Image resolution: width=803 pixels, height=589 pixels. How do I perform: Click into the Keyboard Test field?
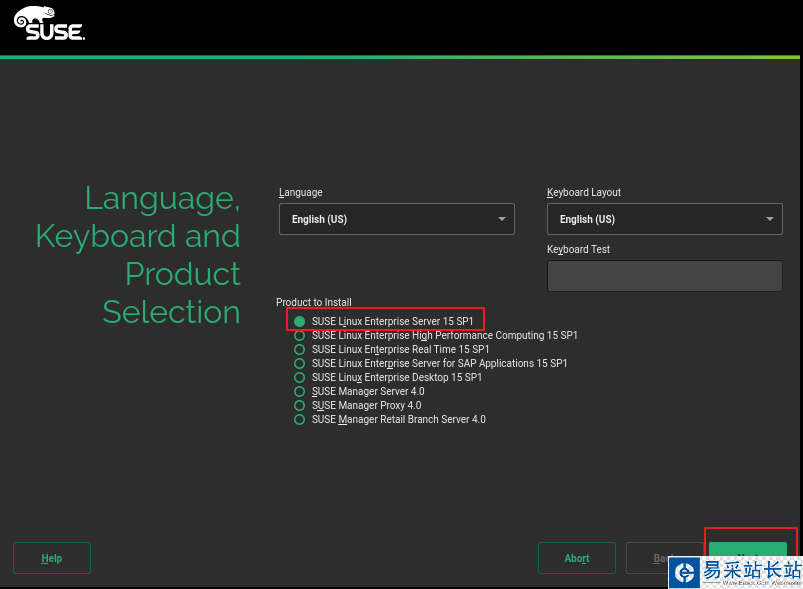tap(664, 276)
